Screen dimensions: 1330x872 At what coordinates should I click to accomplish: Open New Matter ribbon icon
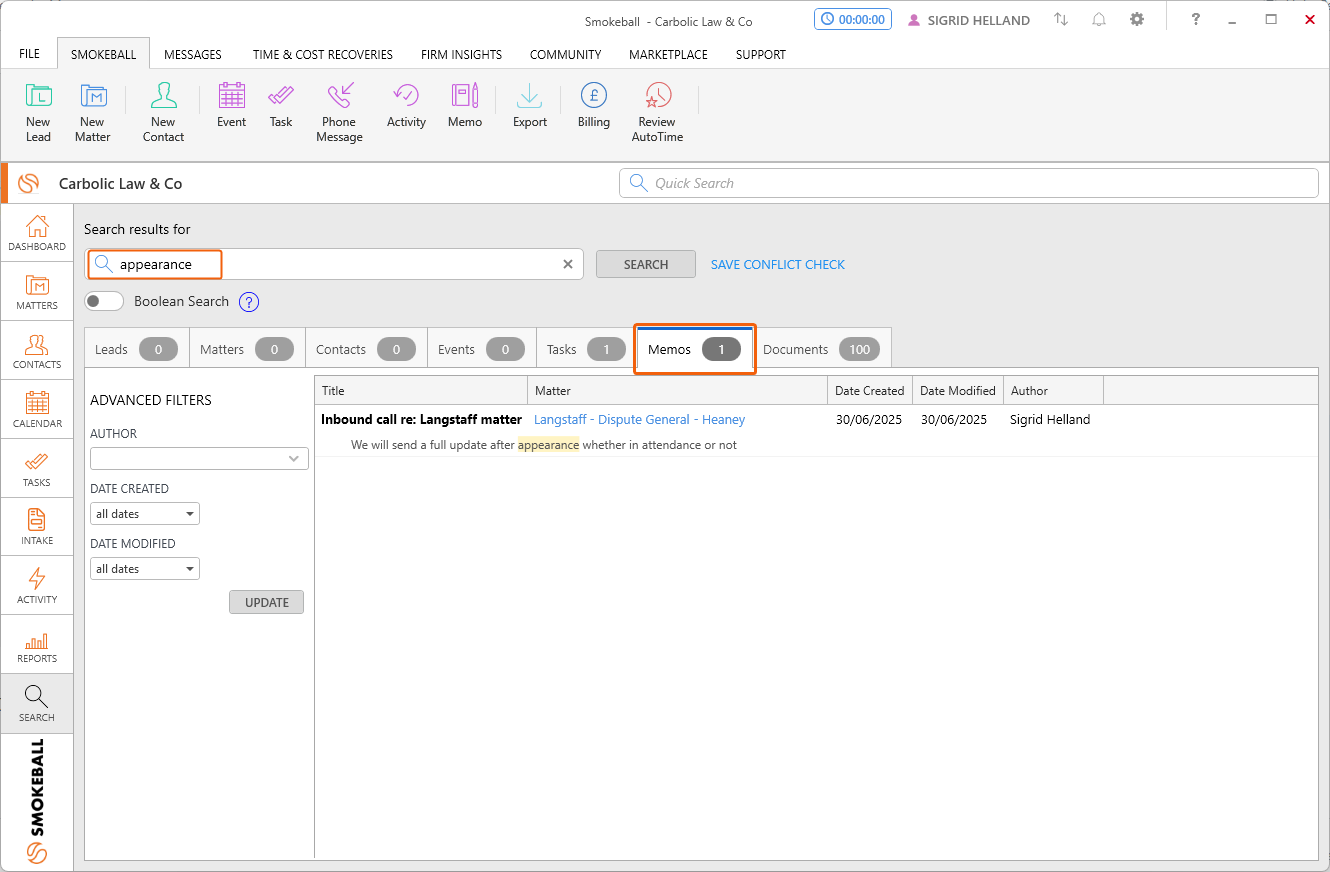tap(92, 112)
